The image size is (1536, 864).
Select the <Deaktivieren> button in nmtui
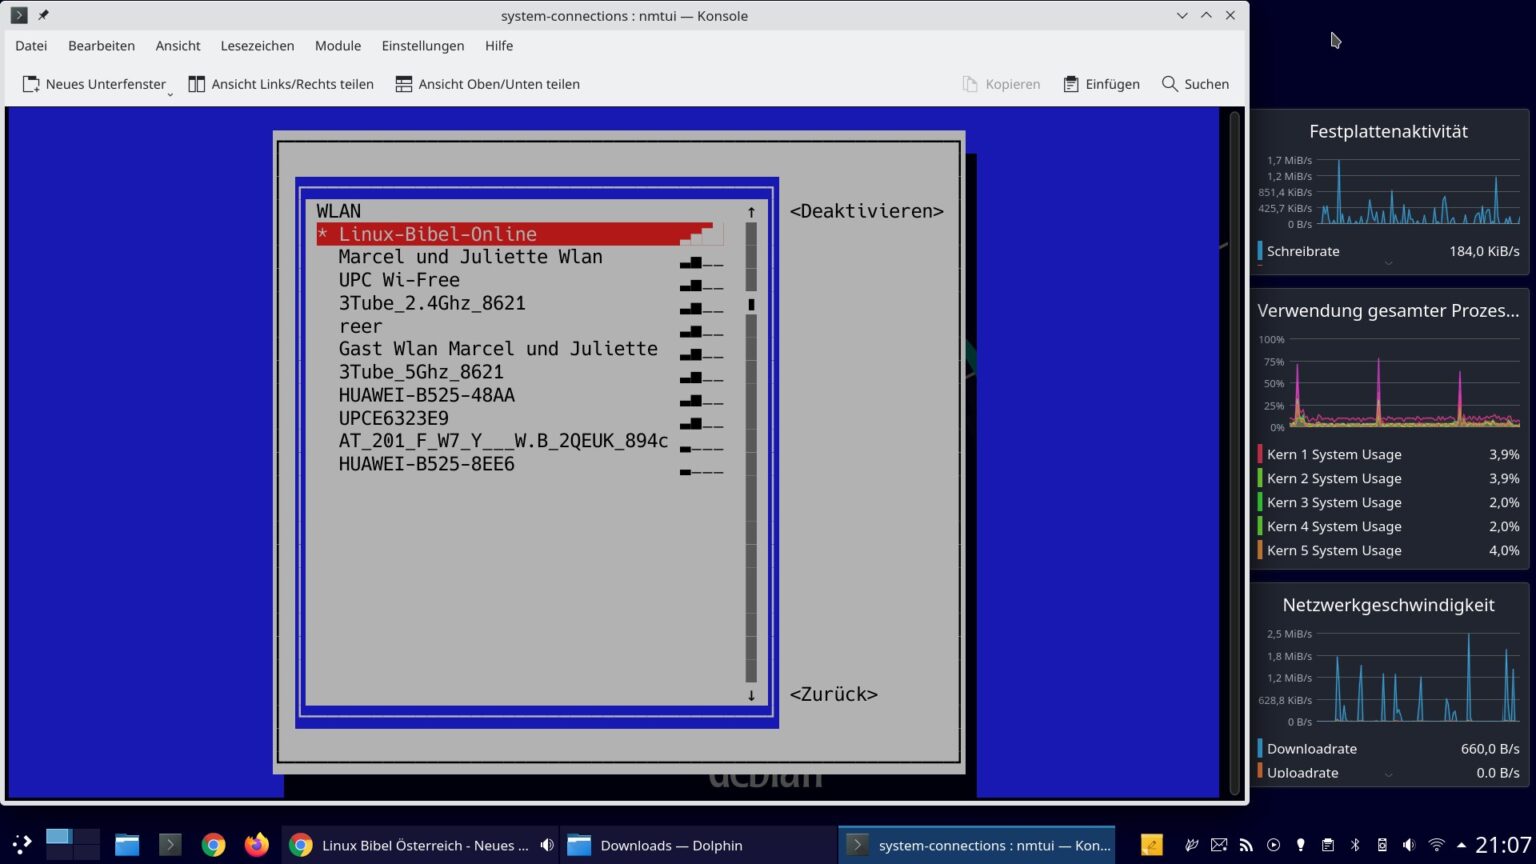[866, 211]
